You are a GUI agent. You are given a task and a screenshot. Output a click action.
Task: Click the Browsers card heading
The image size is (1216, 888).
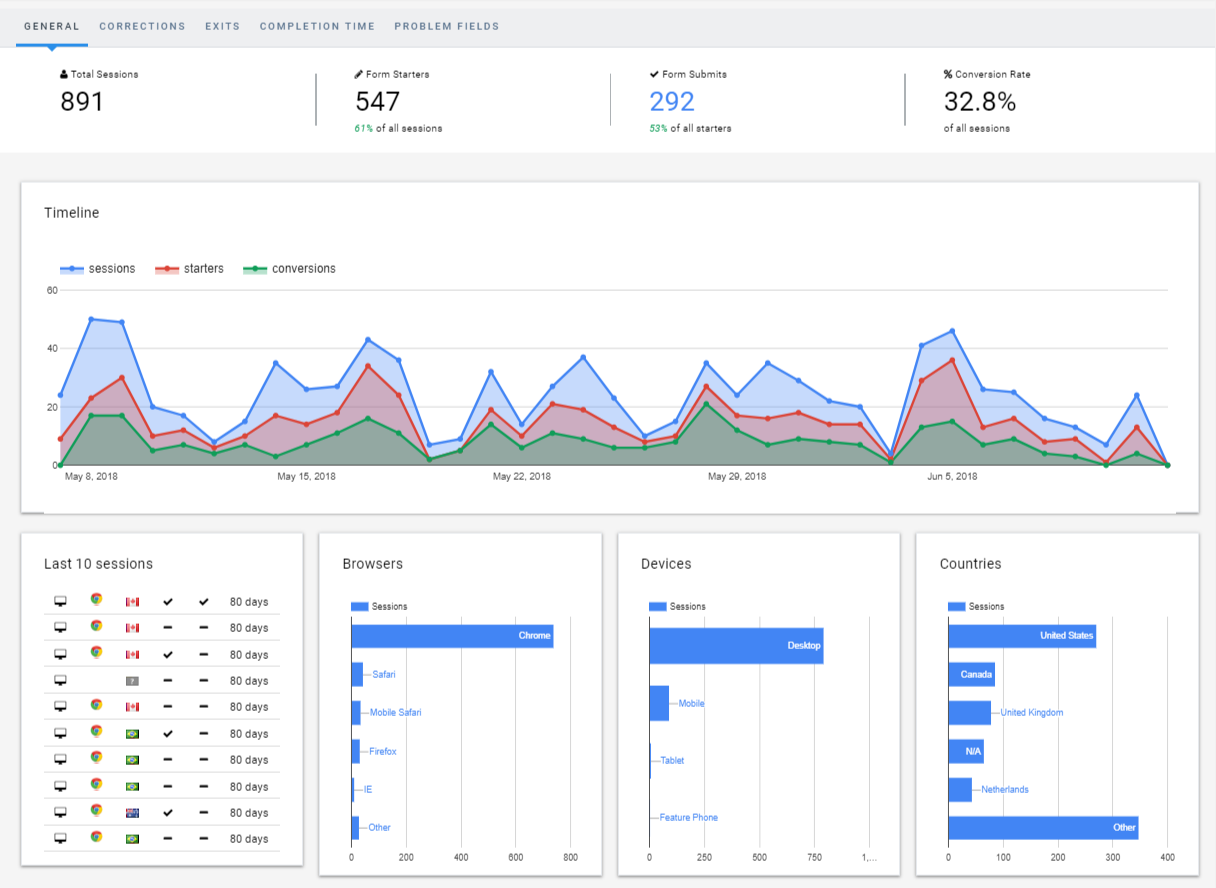(373, 564)
